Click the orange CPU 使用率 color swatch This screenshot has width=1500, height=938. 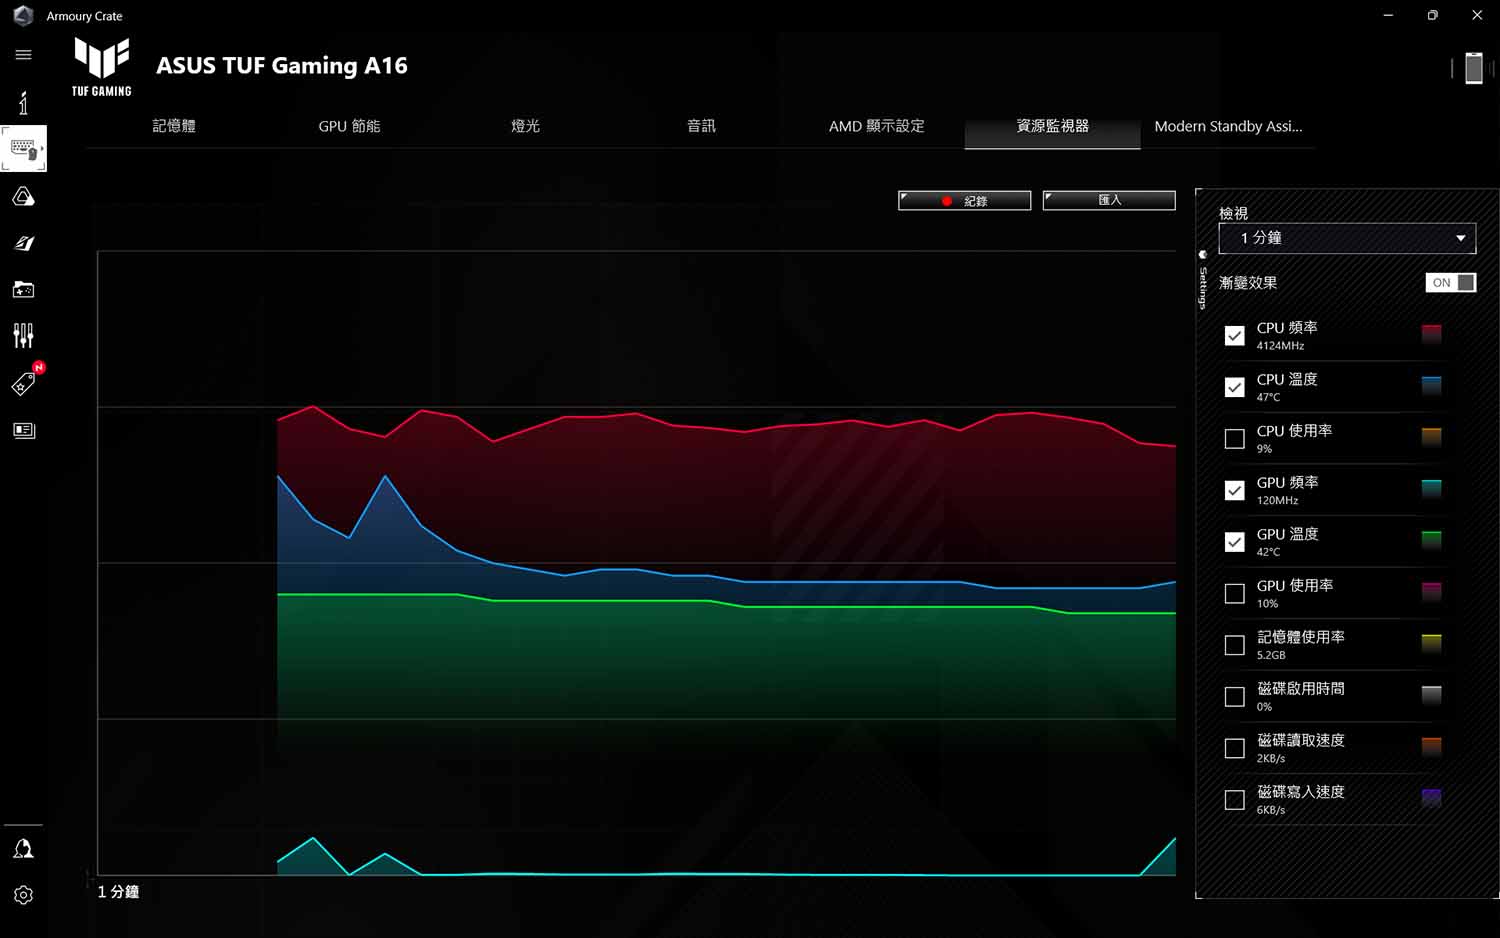coord(1432,436)
